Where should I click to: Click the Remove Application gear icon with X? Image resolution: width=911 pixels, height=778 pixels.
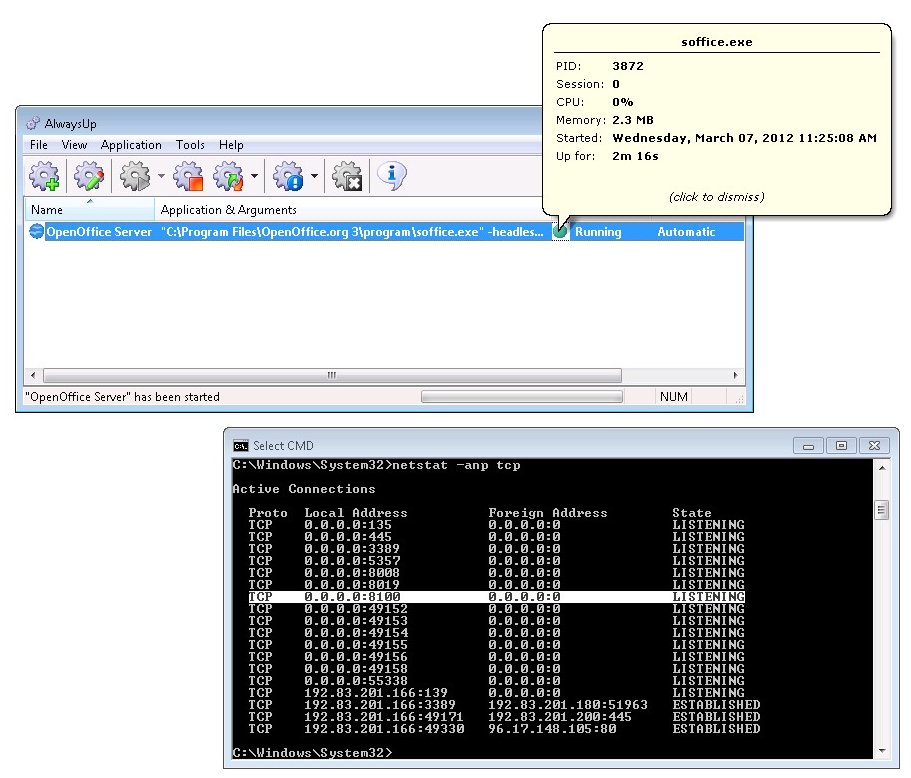(x=347, y=176)
